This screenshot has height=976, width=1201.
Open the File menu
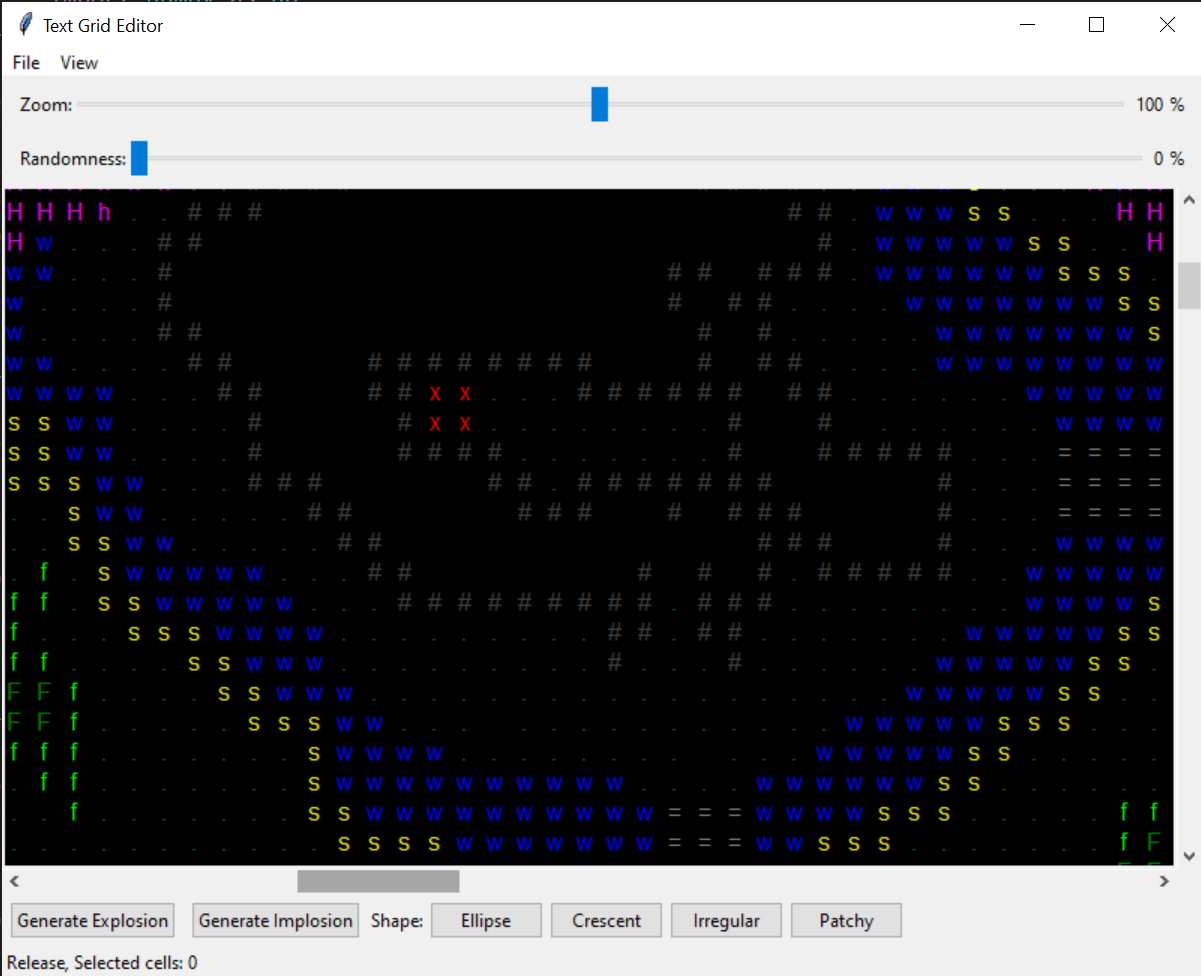tap(26, 62)
